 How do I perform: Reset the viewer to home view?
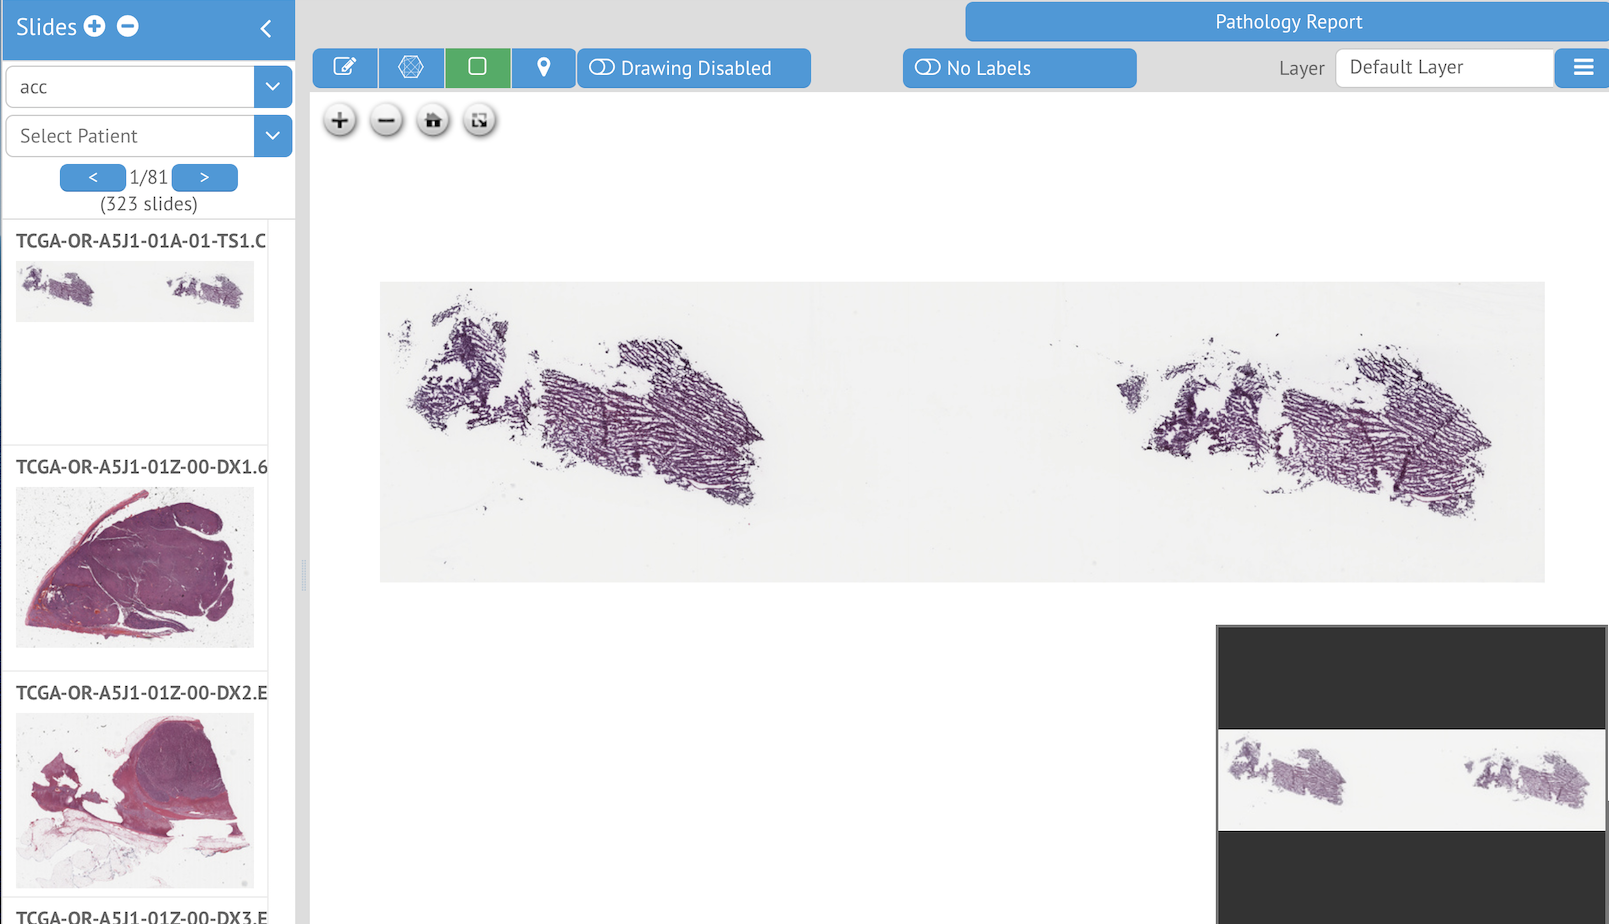(x=433, y=121)
